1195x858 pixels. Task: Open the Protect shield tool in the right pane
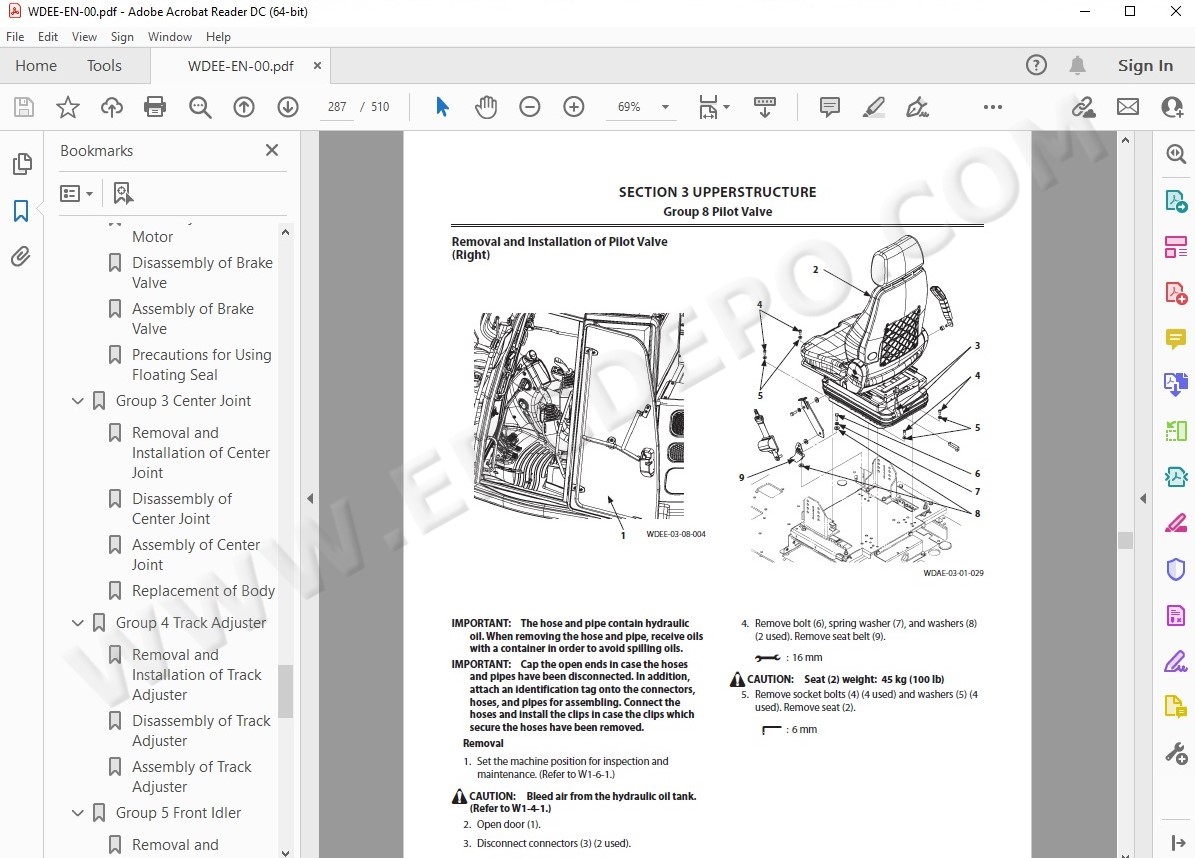[x=1176, y=569]
